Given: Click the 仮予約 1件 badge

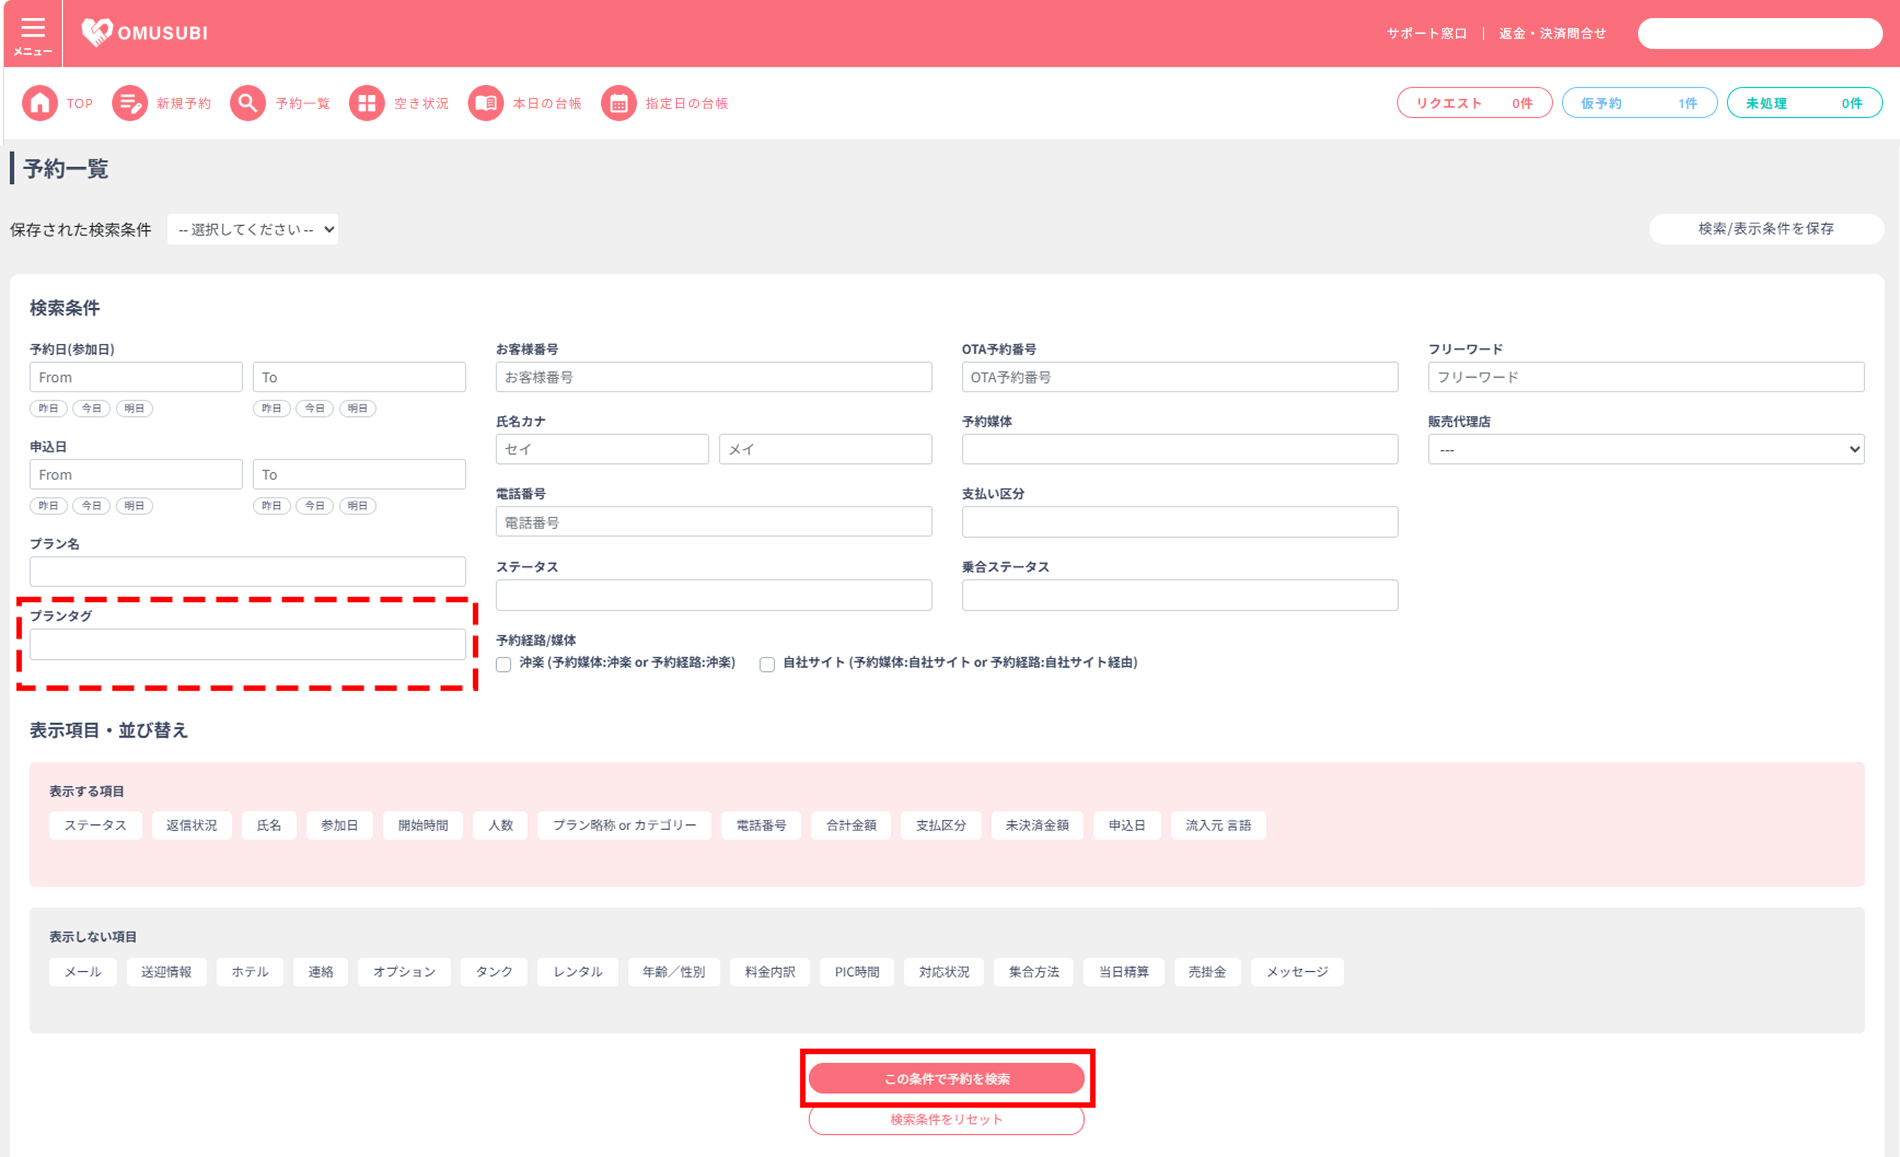Looking at the screenshot, I should [1639, 103].
